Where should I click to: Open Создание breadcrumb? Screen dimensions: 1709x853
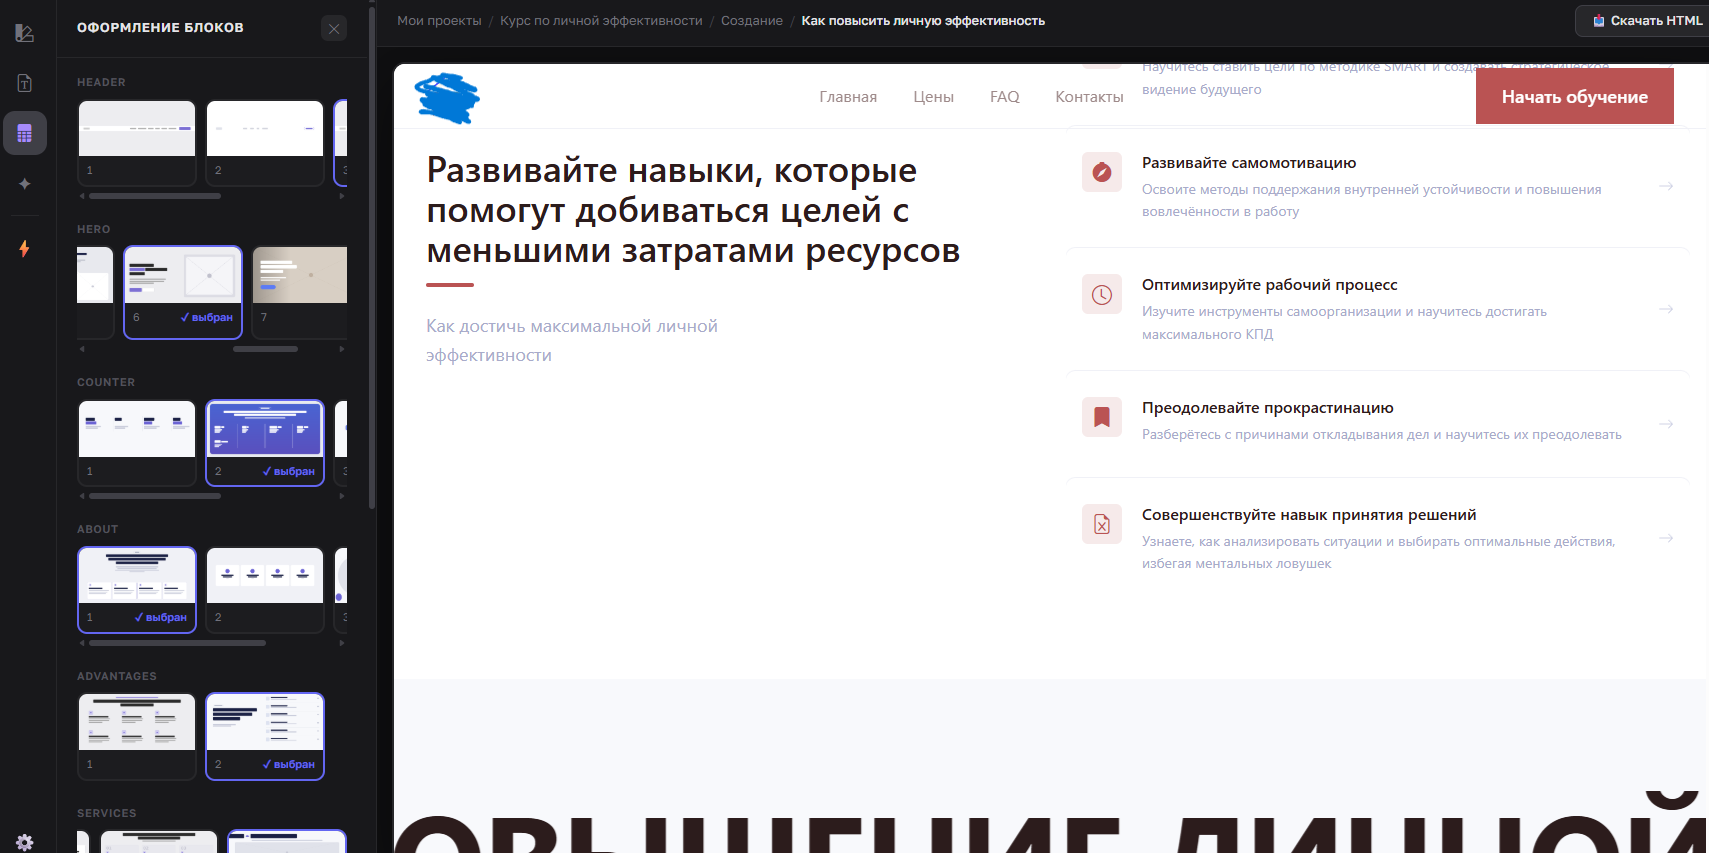tap(752, 21)
